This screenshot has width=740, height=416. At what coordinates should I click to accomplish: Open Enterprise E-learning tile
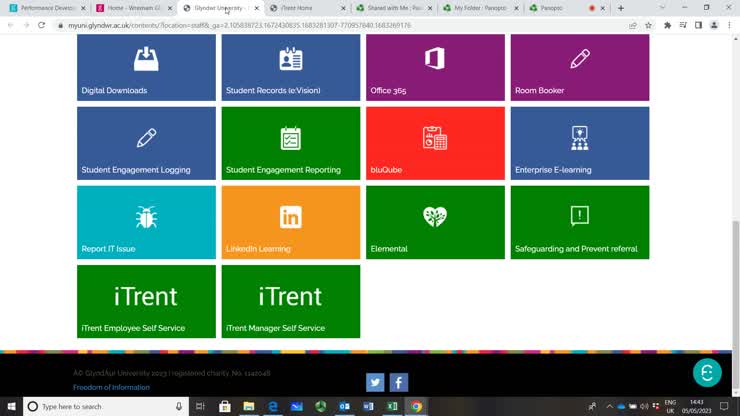(x=580, y=143)
